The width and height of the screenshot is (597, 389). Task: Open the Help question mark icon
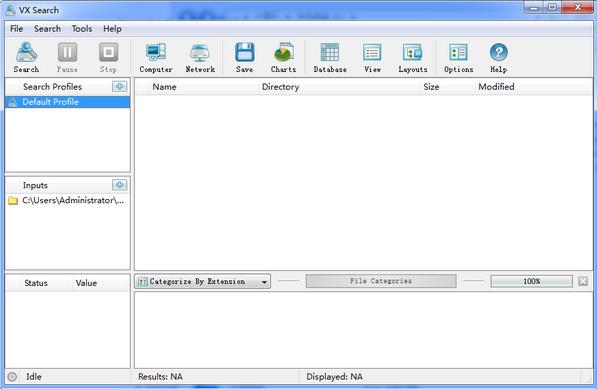pos(498,57)
